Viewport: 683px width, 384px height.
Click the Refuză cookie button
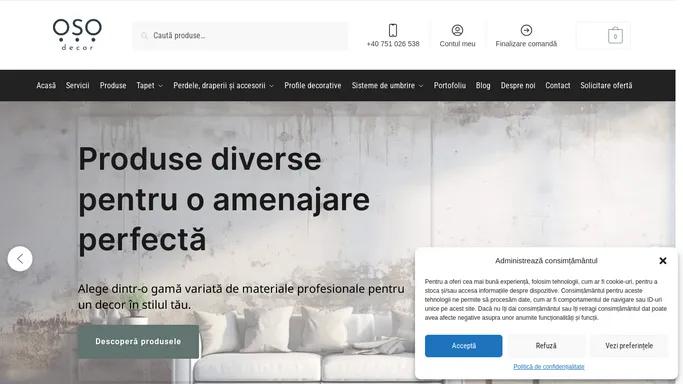coord(546,346)
